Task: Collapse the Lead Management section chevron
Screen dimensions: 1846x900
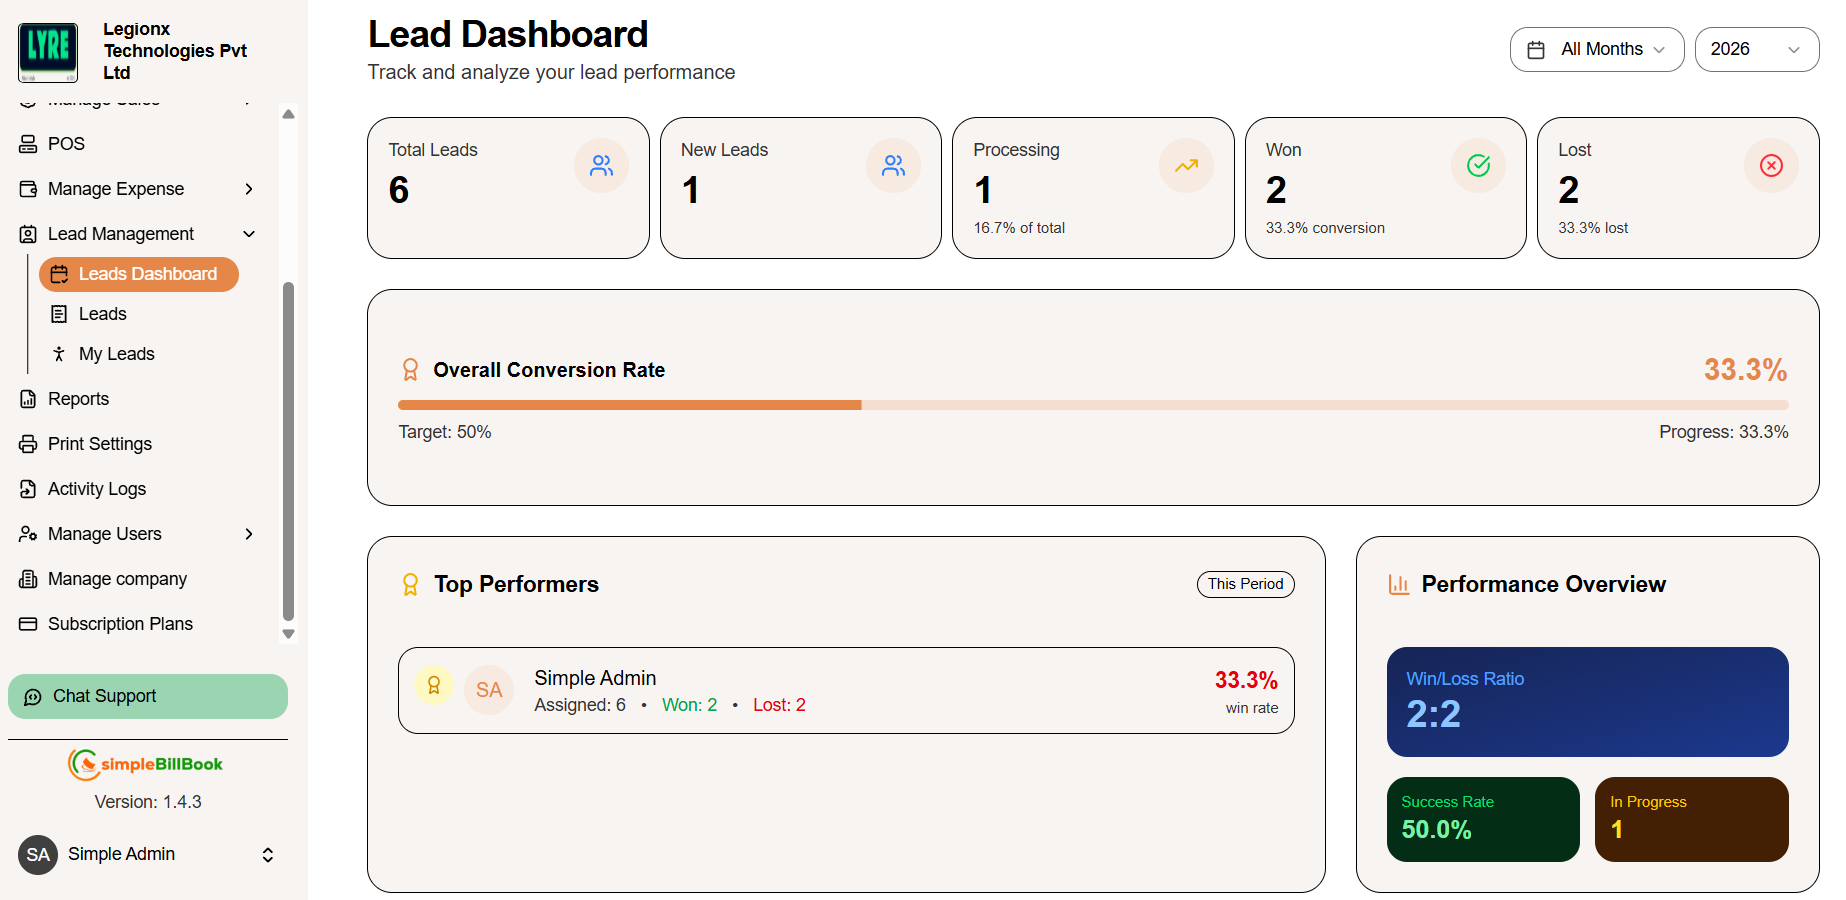Action: (x=249, y=234)
